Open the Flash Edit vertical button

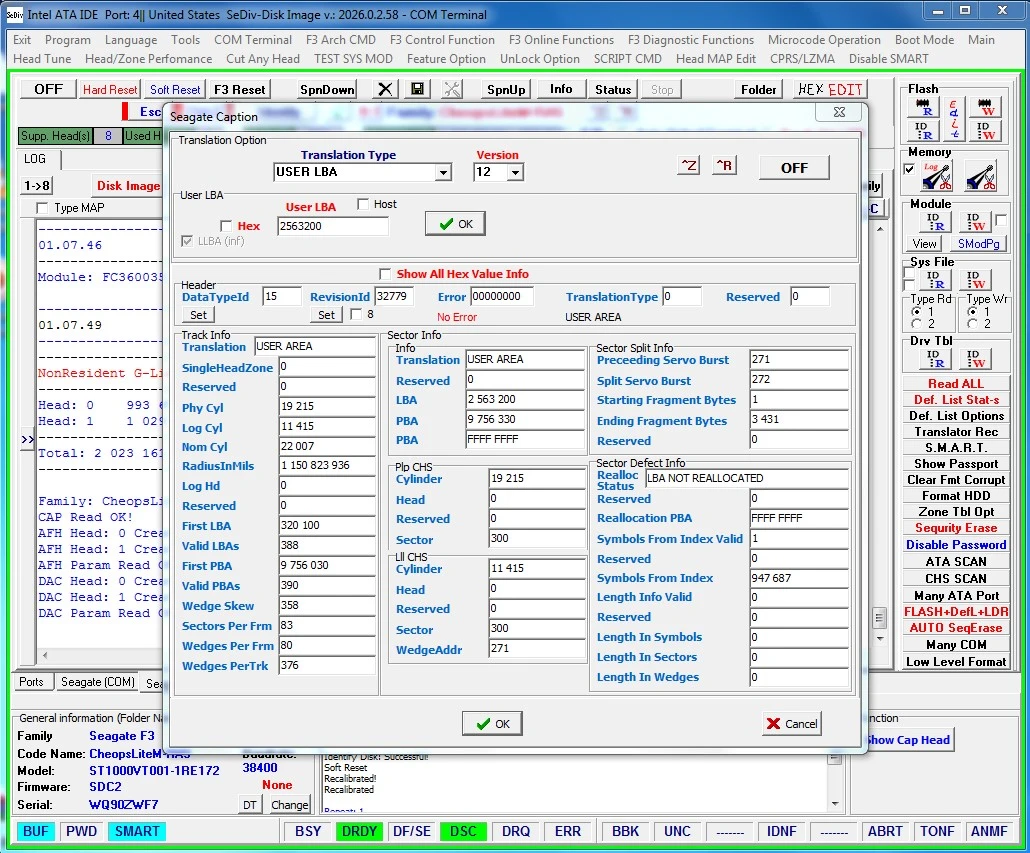coord(954,119)
